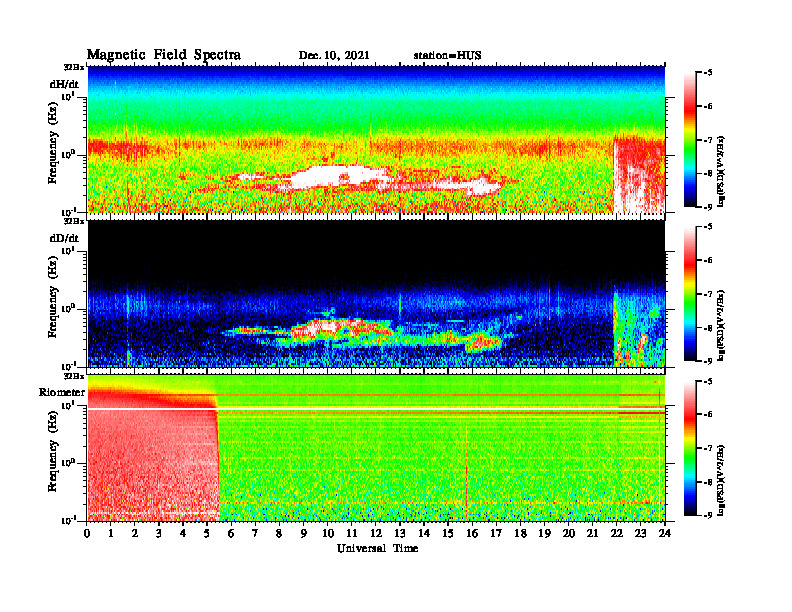Click hour 1 on Universal Time axis
Image resolution: width=792 pixels, height=612 pixels.
click(111, 533)
